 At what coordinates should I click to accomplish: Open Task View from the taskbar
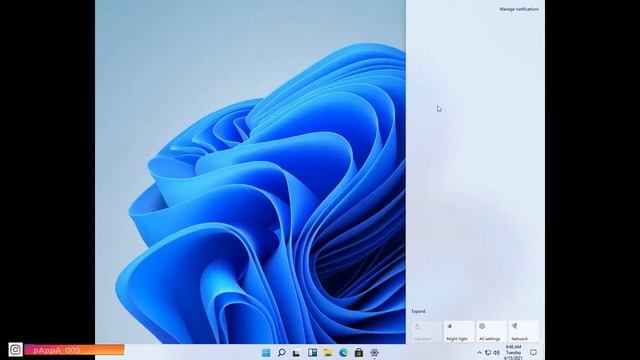[297, 353]
